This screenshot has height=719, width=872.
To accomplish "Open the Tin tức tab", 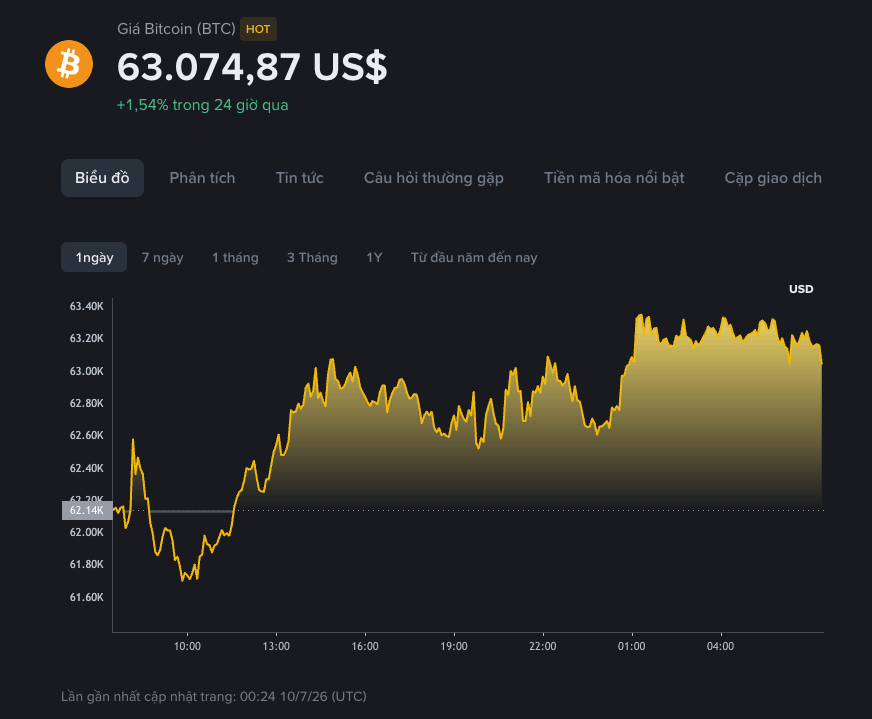I will pyautogui.click(x=300, y=178).
